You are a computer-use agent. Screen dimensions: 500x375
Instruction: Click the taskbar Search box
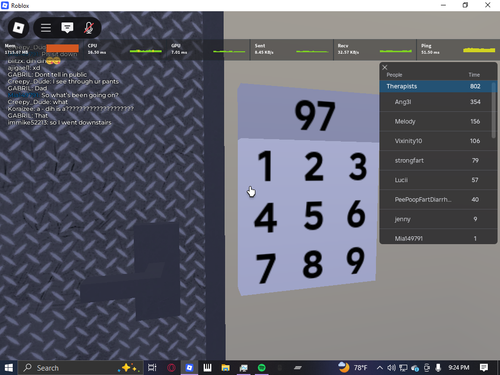80,368
